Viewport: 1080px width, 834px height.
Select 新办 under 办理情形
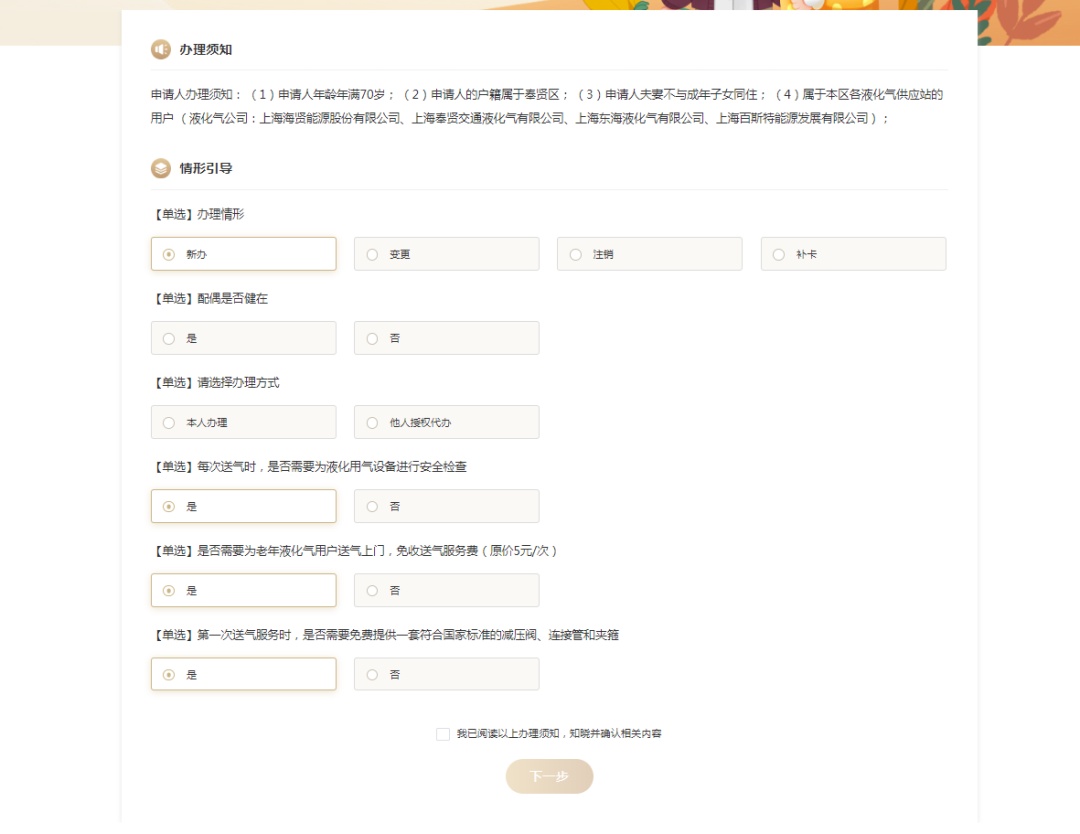(244, 254)
